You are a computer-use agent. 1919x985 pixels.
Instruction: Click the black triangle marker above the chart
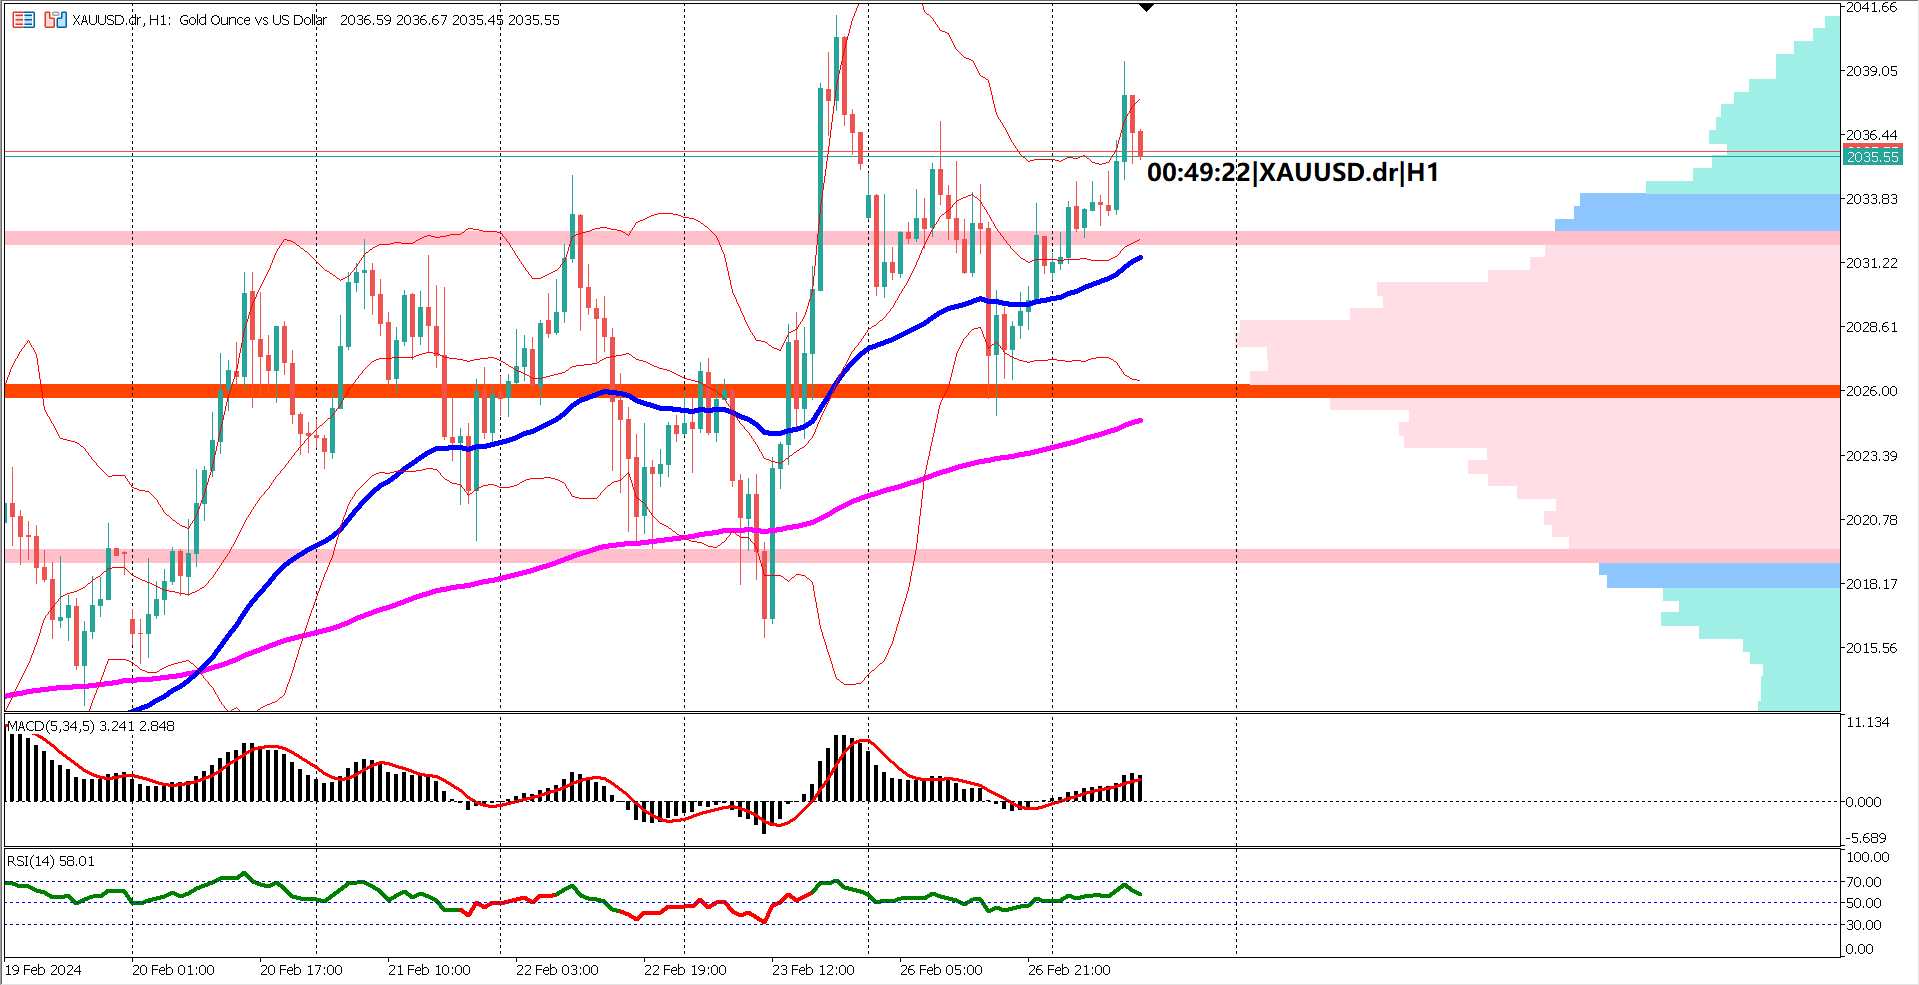1145,7
